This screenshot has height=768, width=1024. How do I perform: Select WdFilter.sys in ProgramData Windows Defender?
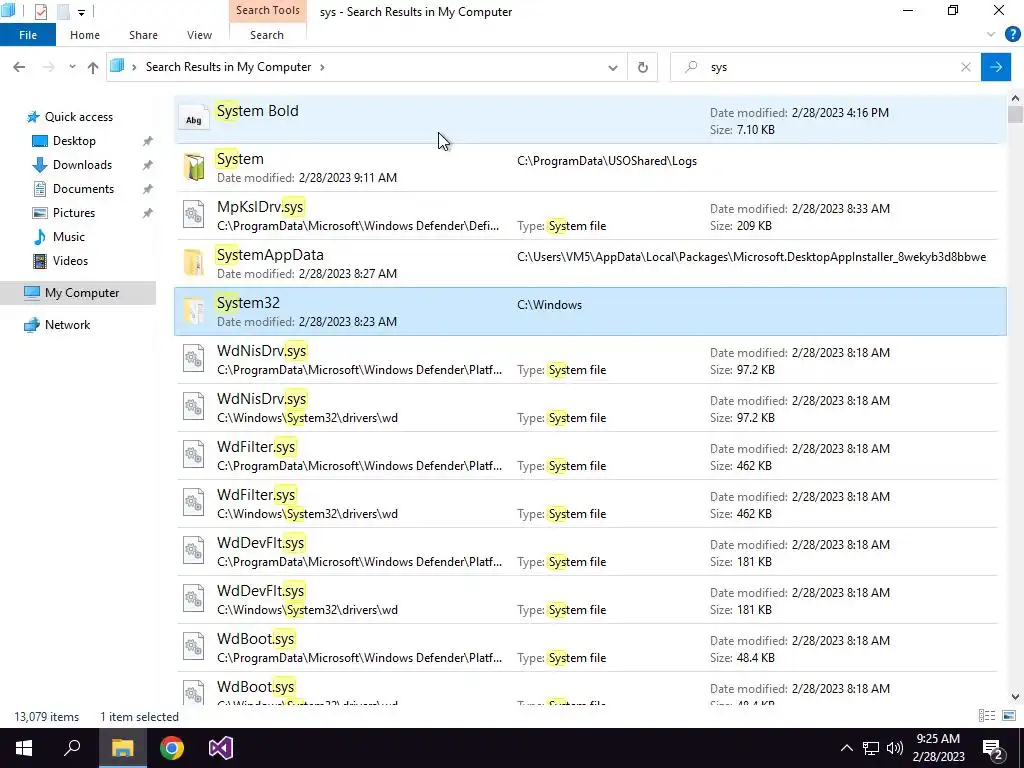pos(590,455)
